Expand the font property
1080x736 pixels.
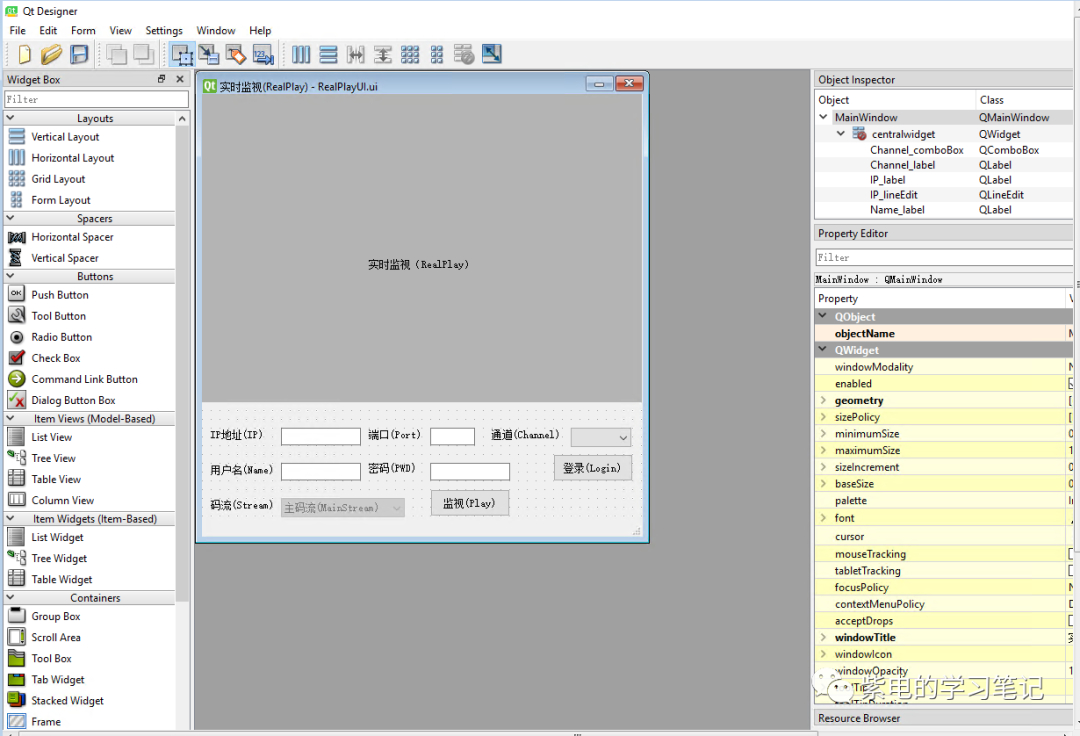pos(823,518)
